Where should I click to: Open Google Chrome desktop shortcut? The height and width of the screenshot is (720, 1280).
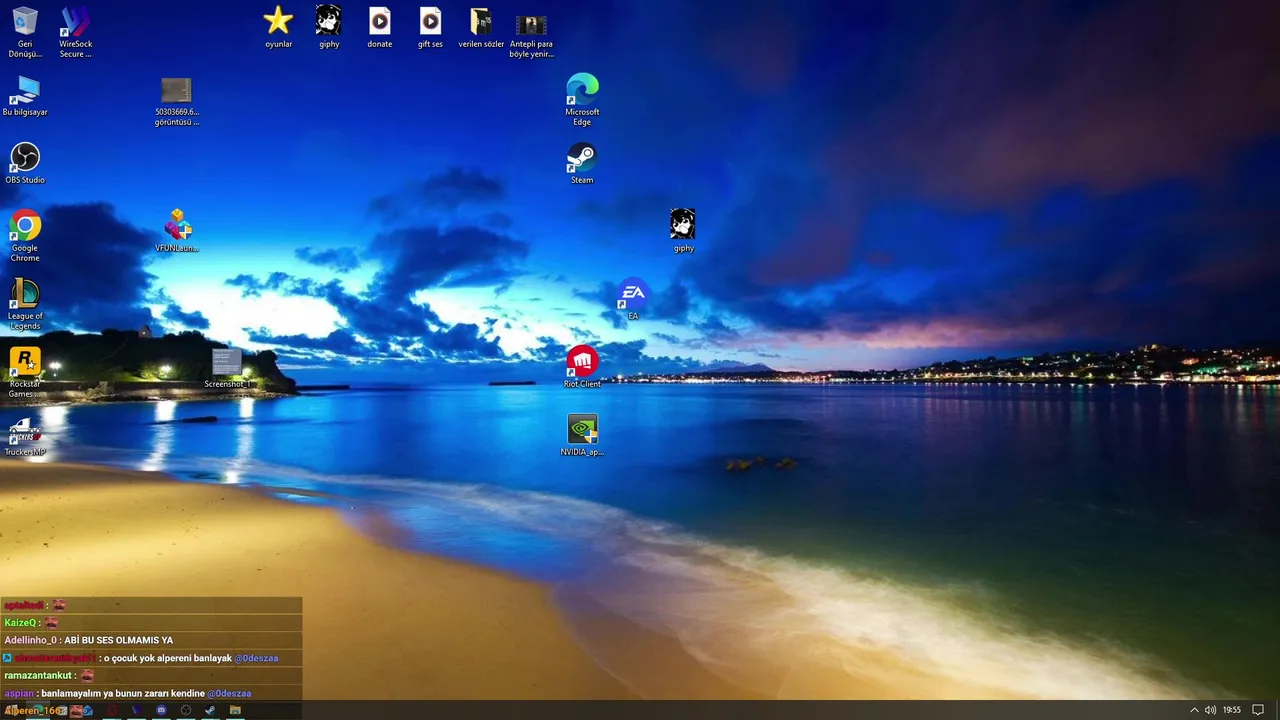point(25,236)
